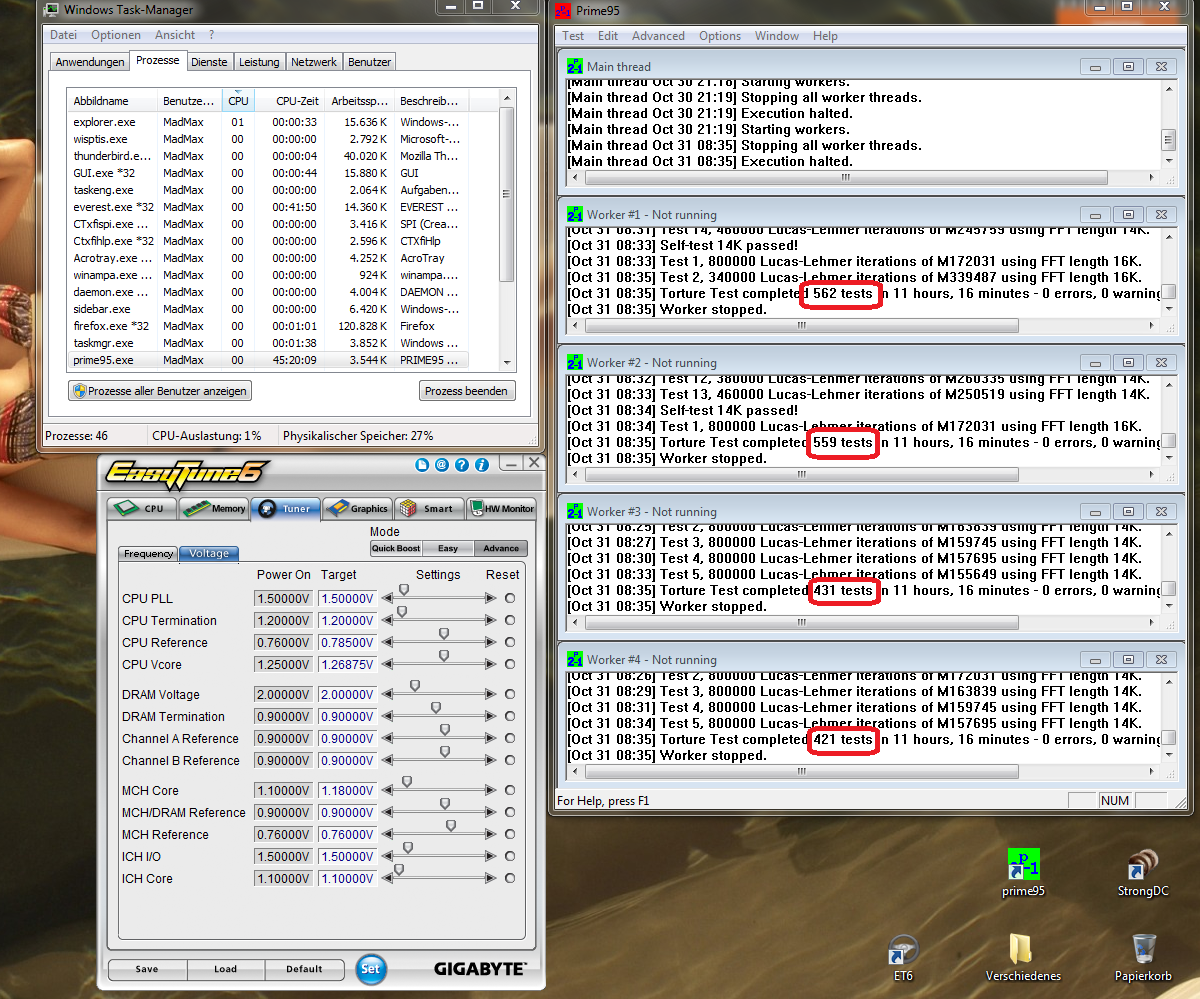Viewport: 1200px width, 999px height.
Task: Sort processes by the Abbildname column header
Action: coord(113,100)
